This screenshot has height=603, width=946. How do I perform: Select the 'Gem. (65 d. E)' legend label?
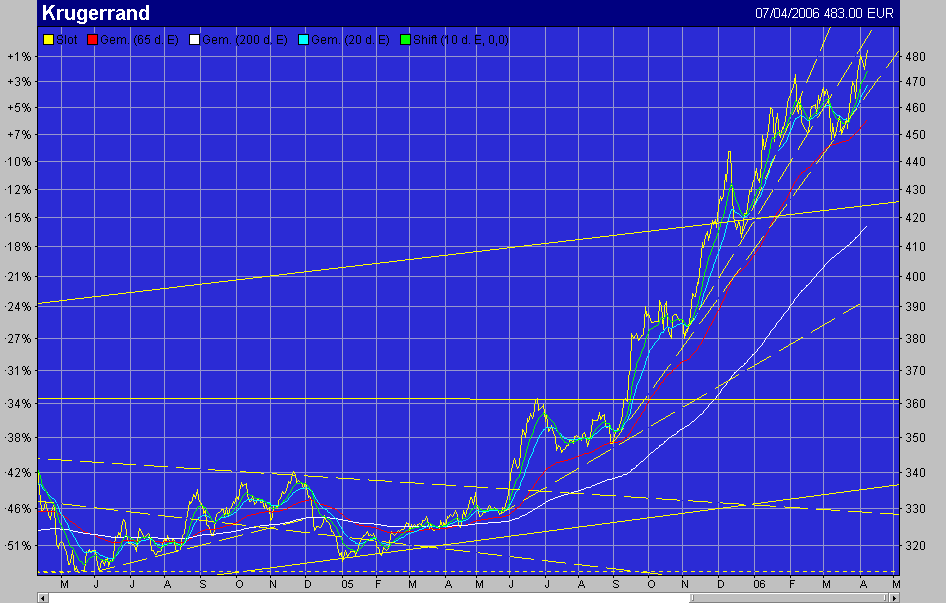139,40
